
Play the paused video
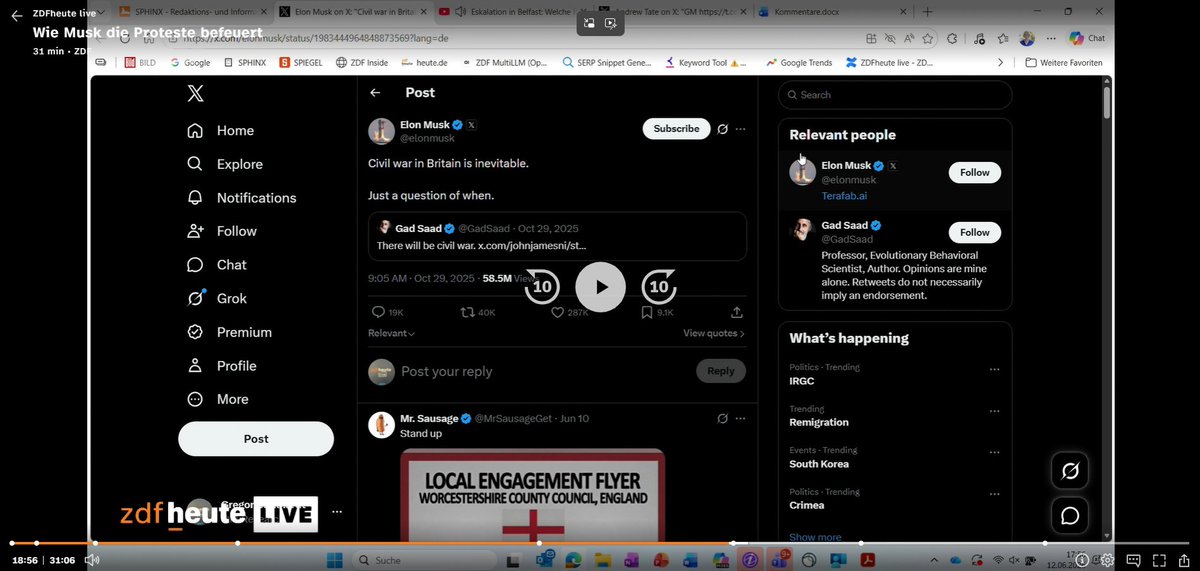pyautogui.click(x=600, y=287)
